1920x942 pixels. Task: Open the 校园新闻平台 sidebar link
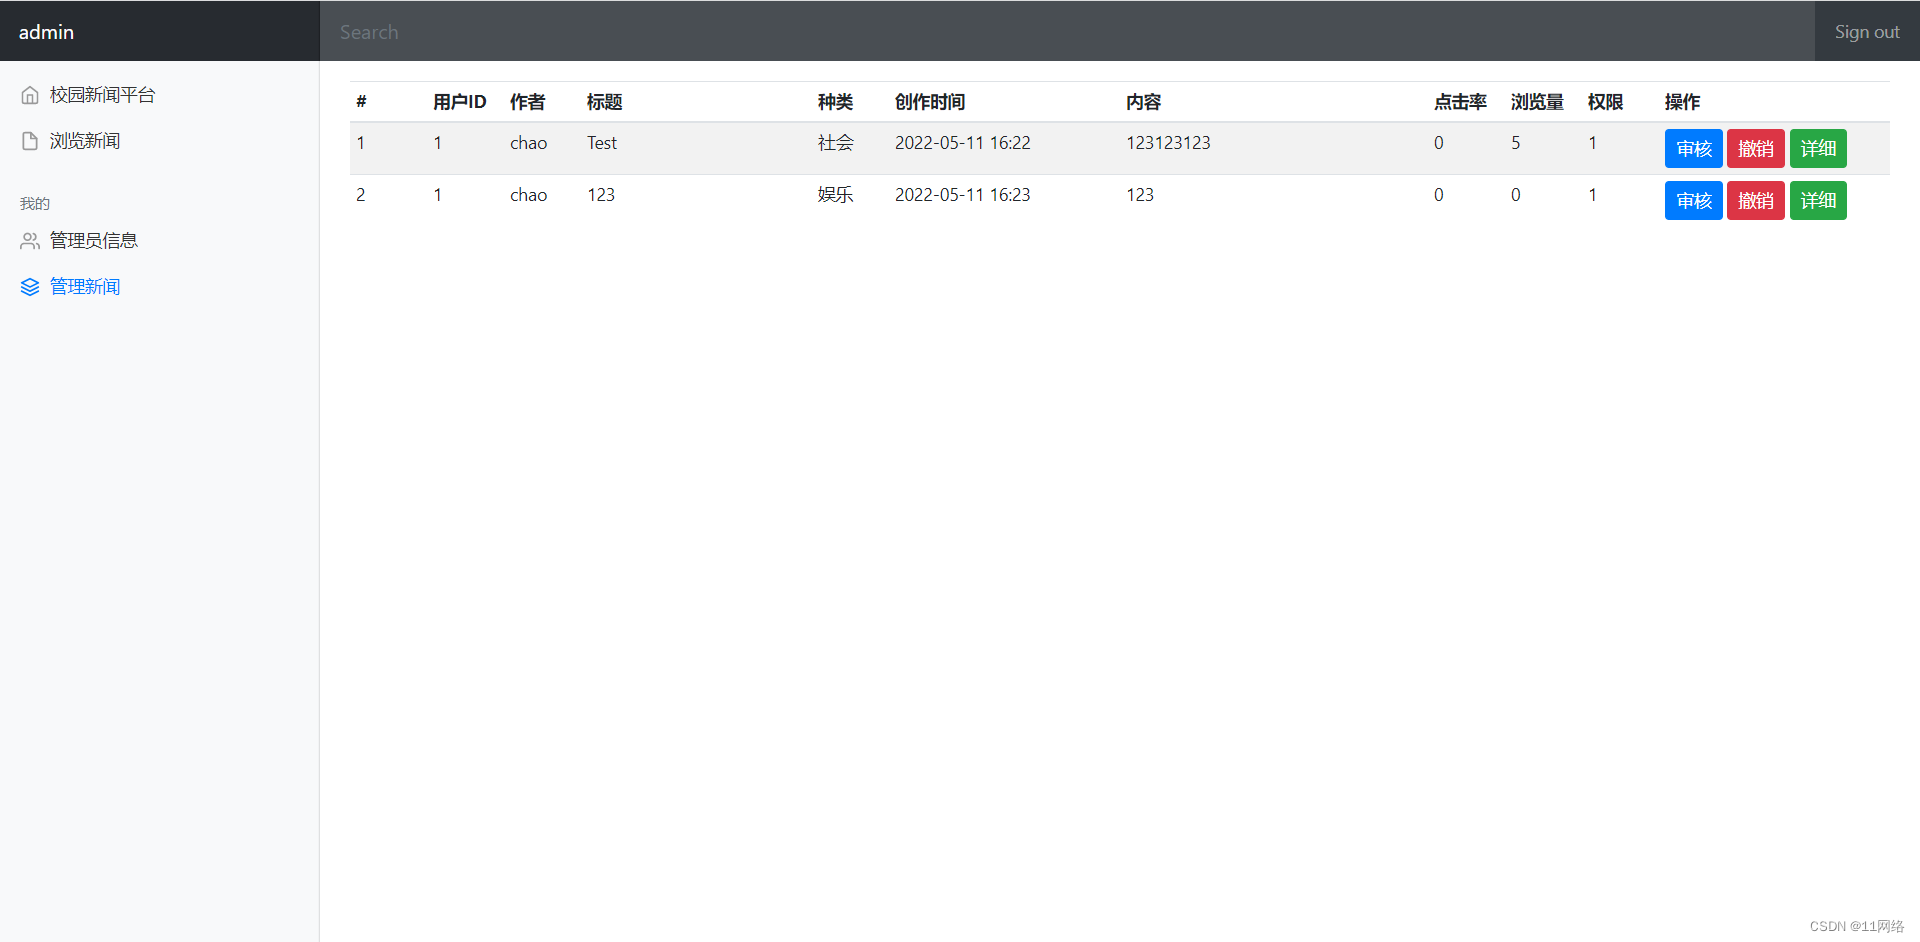[103, 95]
